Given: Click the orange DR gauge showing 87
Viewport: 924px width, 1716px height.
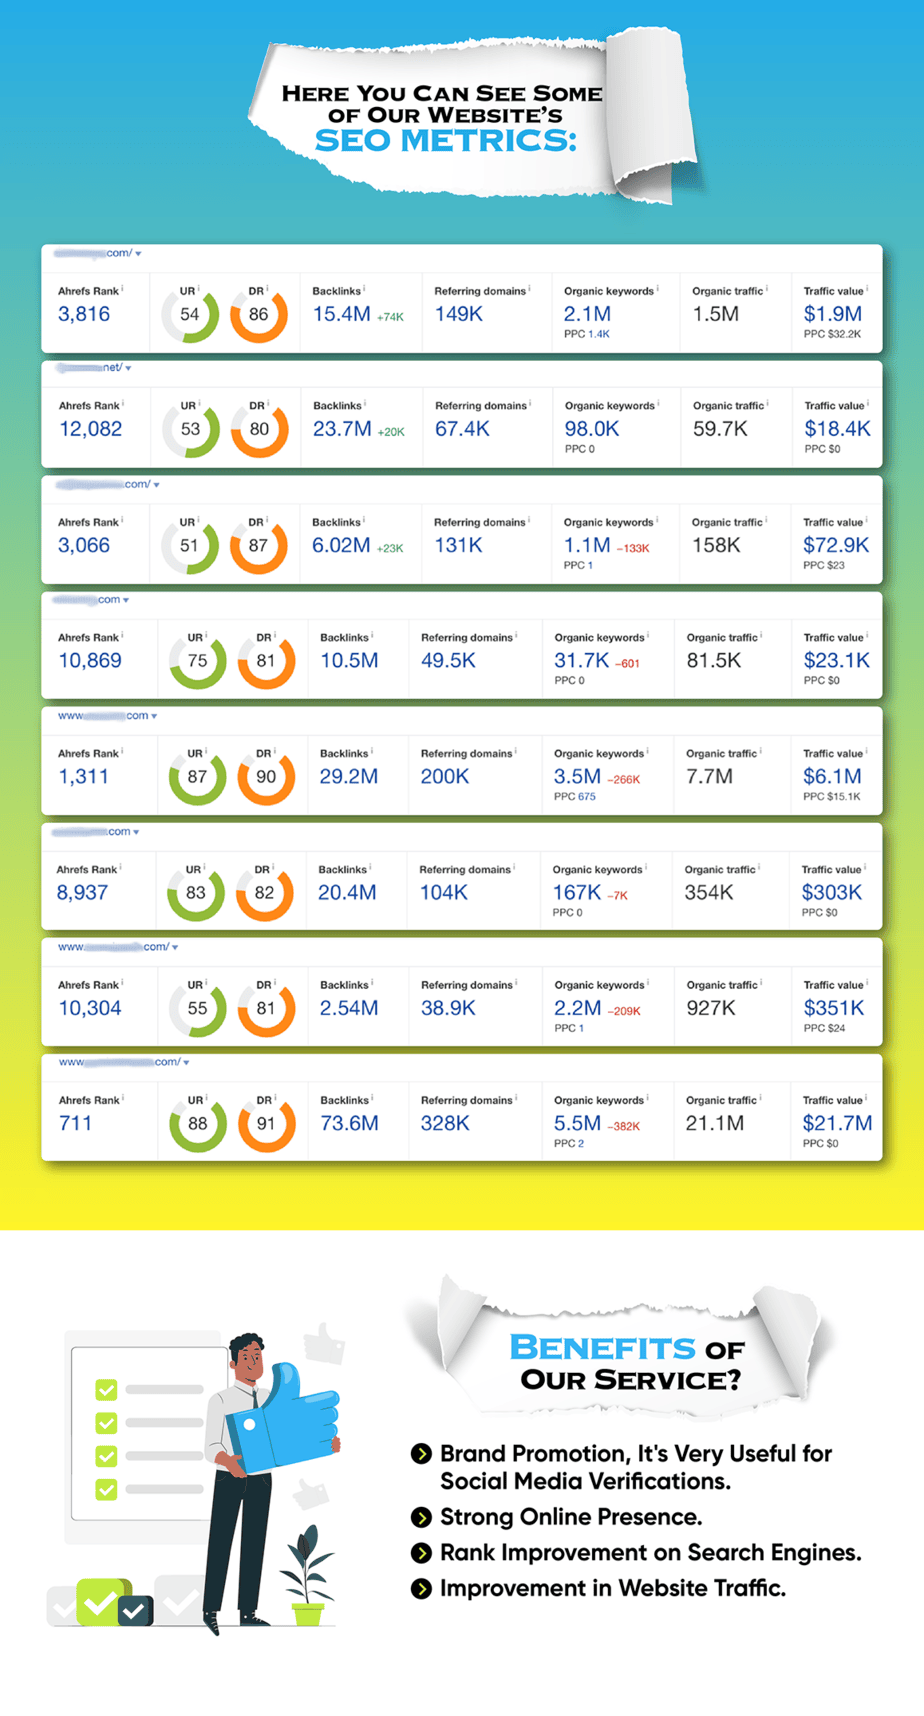Looking at the screenshot, I should 258,546.
